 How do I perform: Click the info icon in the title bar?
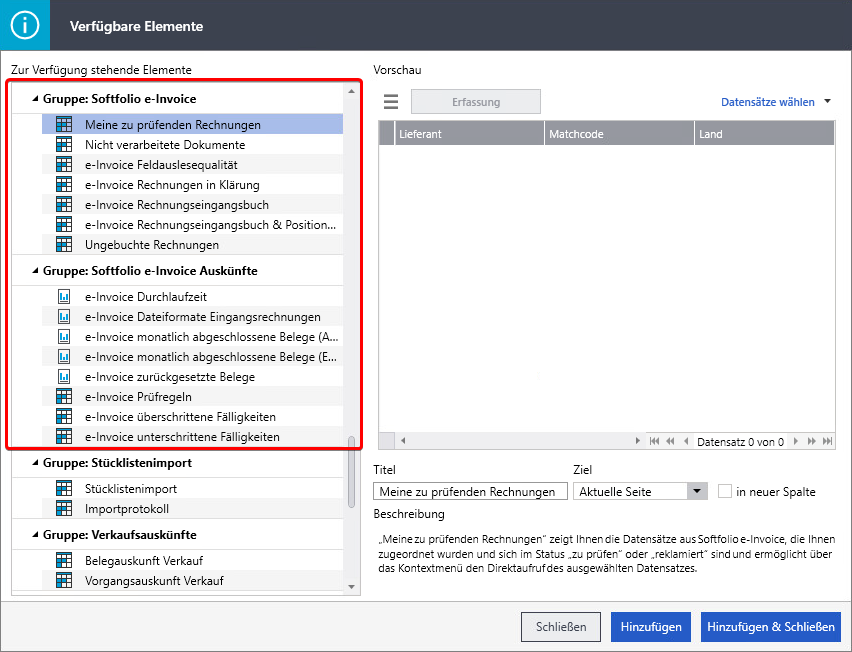(24, 26)
